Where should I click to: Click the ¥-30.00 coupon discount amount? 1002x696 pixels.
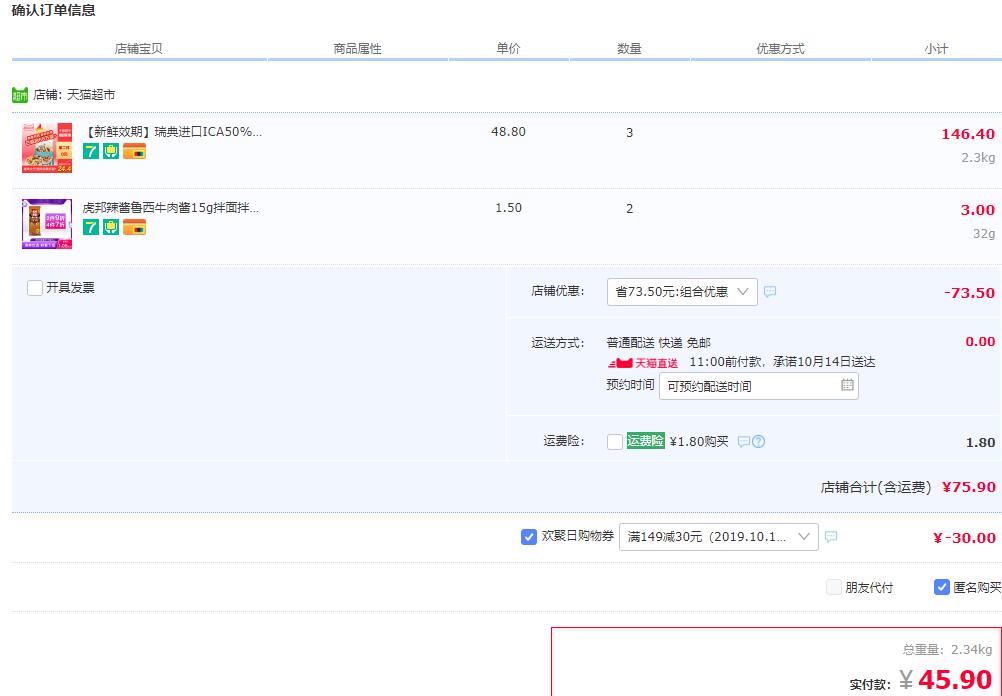click(x=964, y=538)
